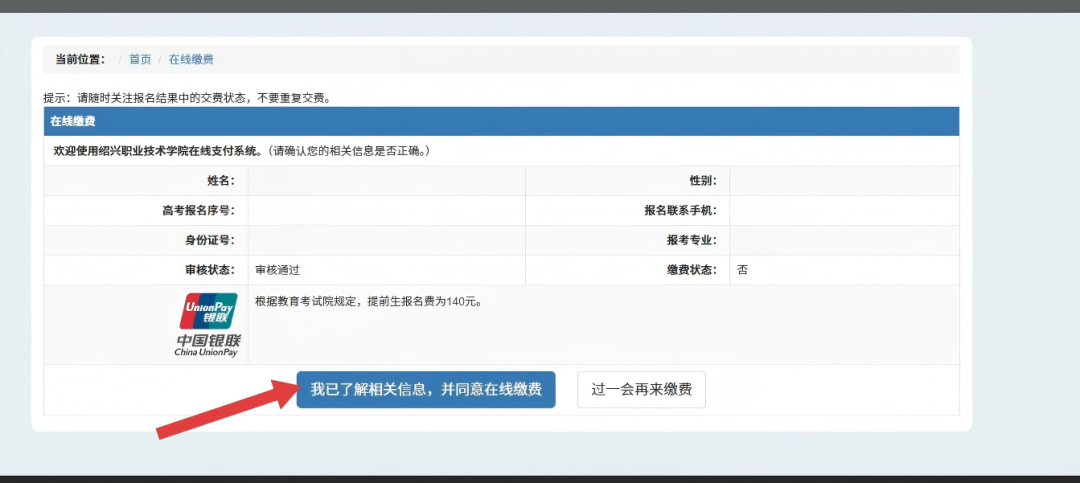This screenshot has width=1080, height=483.
Task: Select the 高考报名序号 label
Action: coord(197,211)
